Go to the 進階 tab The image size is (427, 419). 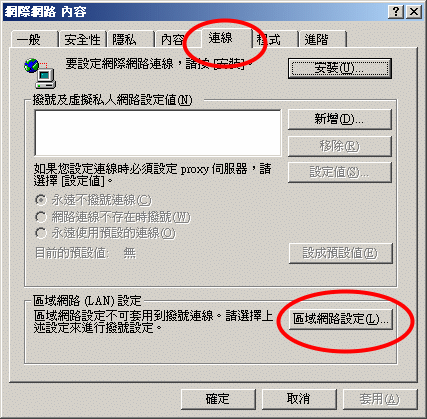[323, 40]
